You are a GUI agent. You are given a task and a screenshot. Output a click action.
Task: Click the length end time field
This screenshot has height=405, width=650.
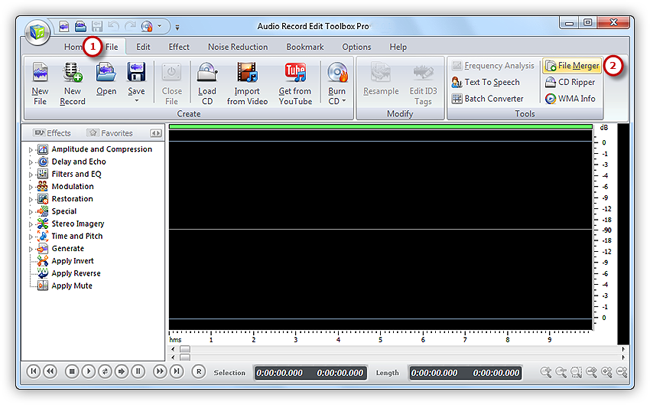tap(496, 373)
